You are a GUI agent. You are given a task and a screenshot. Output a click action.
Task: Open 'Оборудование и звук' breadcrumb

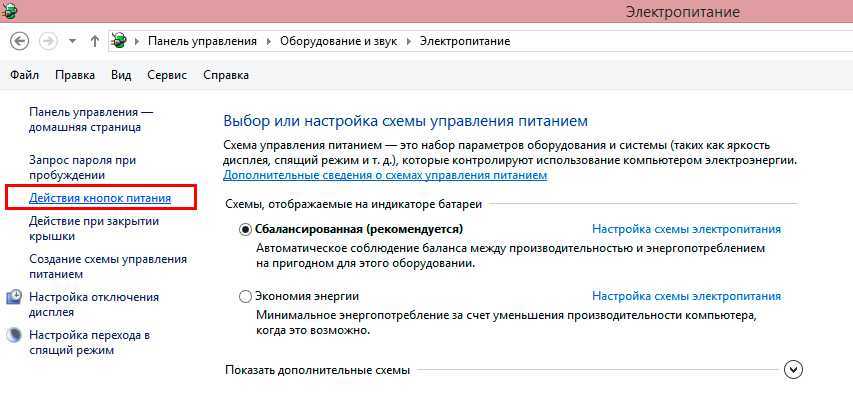pos(338,41)
